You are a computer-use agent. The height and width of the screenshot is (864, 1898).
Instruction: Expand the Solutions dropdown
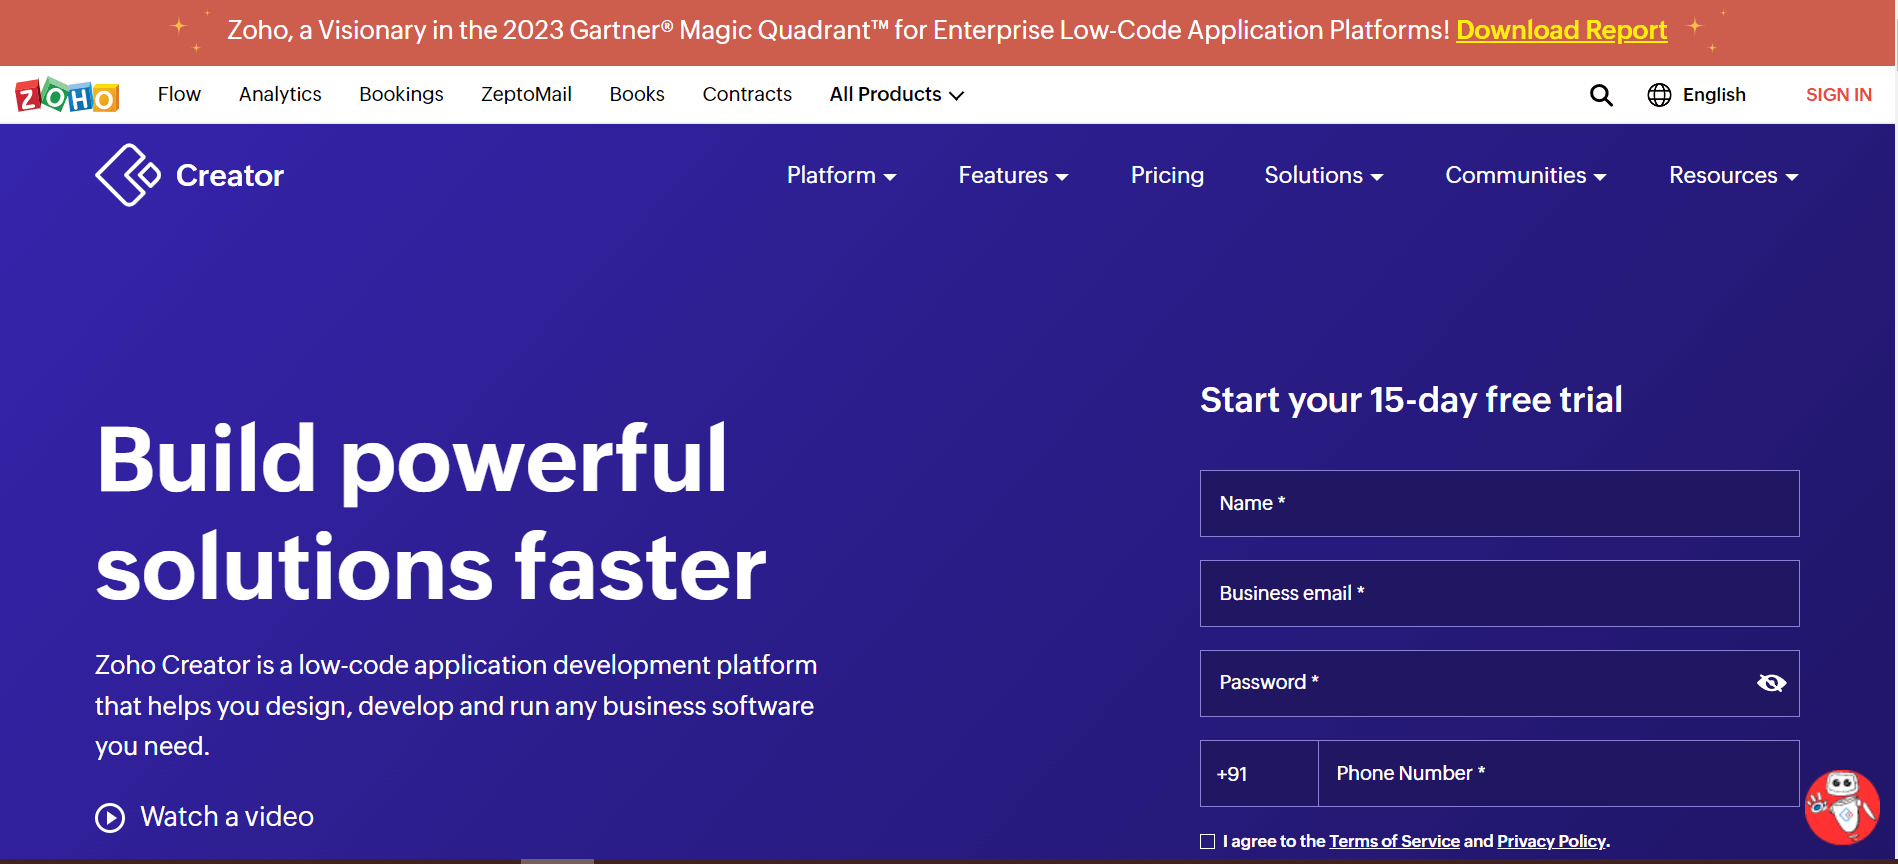1323,176
